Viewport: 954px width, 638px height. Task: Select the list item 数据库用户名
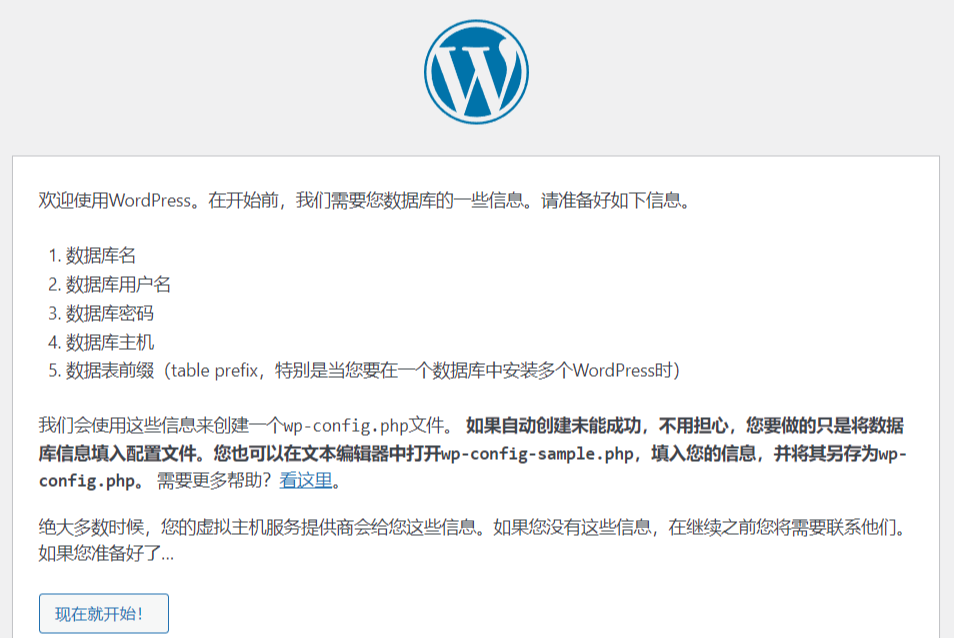coord(118,284)
